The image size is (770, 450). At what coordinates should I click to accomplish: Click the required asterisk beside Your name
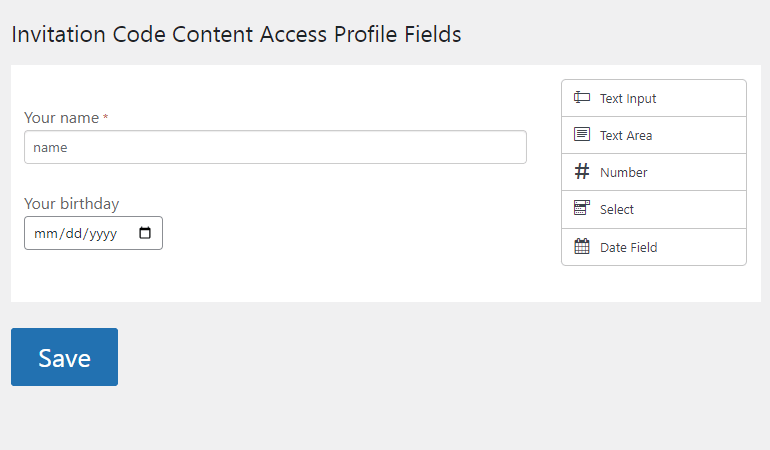point(106,118)
